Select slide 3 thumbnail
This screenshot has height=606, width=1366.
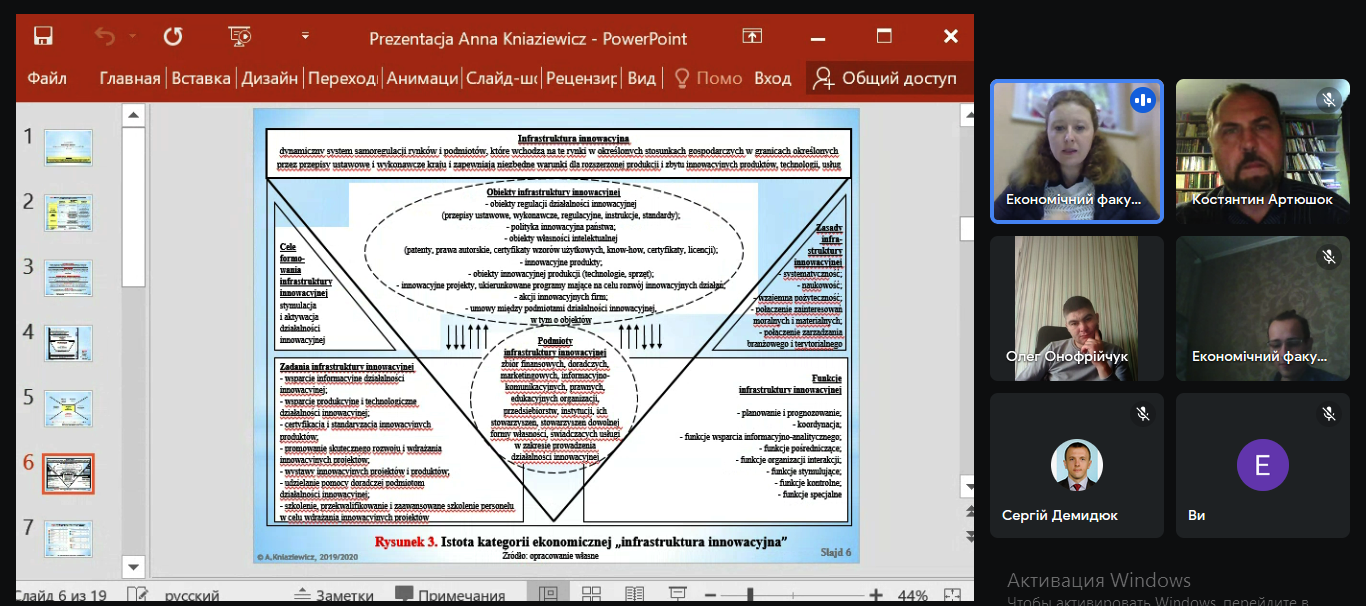[x=69, y=278]
